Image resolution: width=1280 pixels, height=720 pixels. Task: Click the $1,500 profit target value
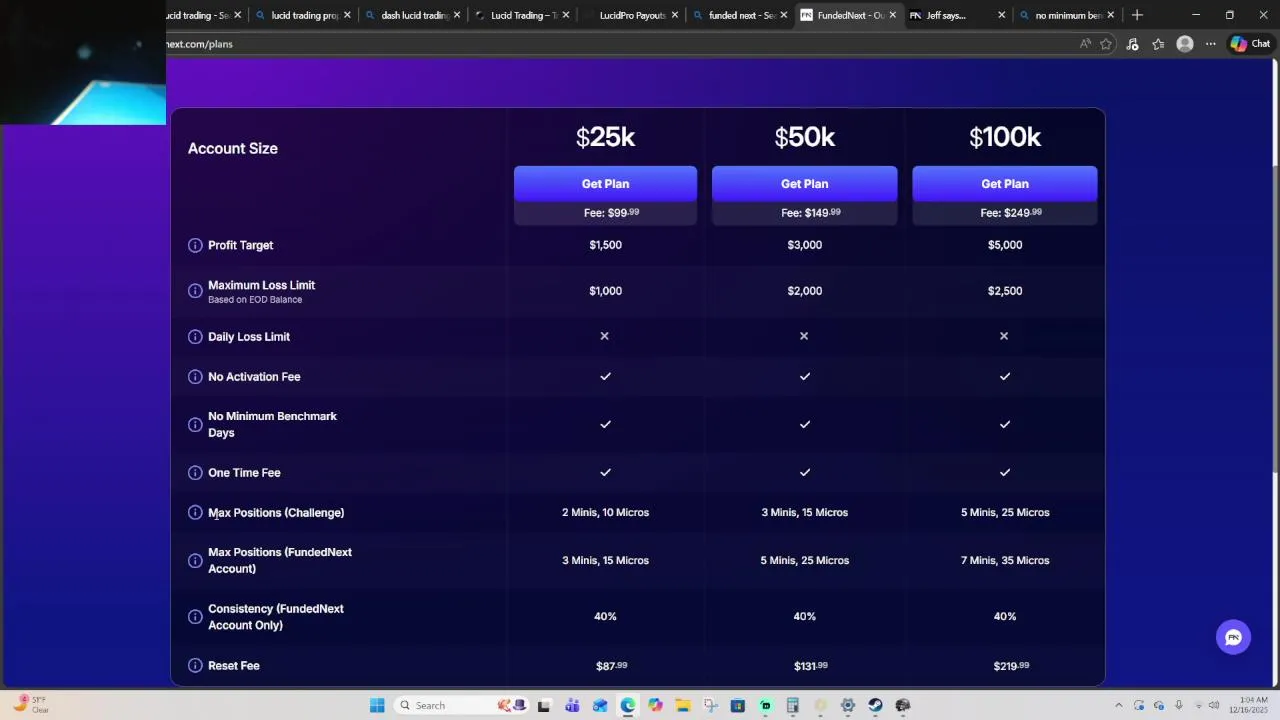[605, 245]
